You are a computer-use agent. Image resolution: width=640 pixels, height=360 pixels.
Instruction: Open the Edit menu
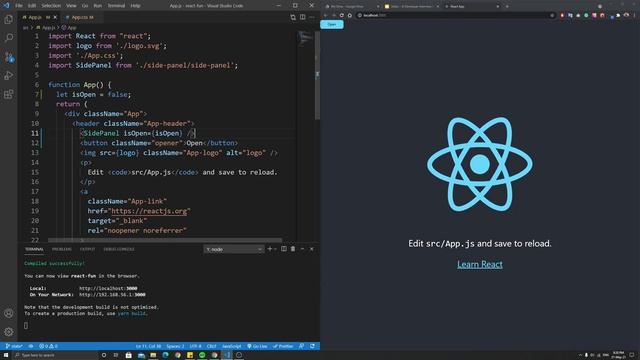click(32, 6)
